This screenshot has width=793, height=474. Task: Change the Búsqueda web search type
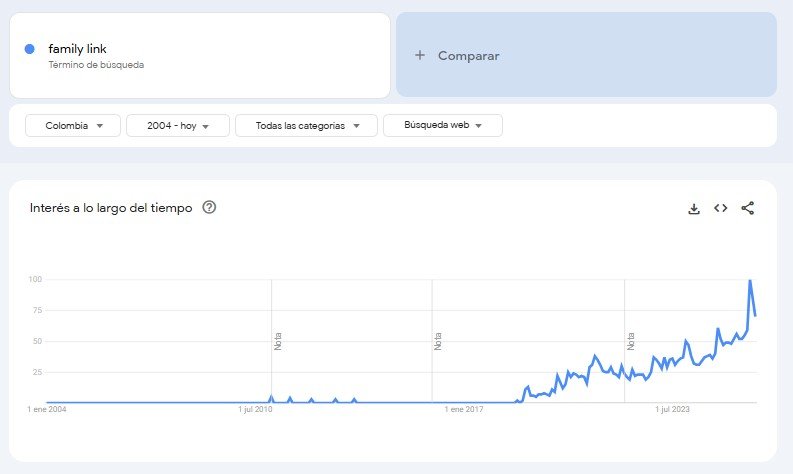[x=442, y=126]
